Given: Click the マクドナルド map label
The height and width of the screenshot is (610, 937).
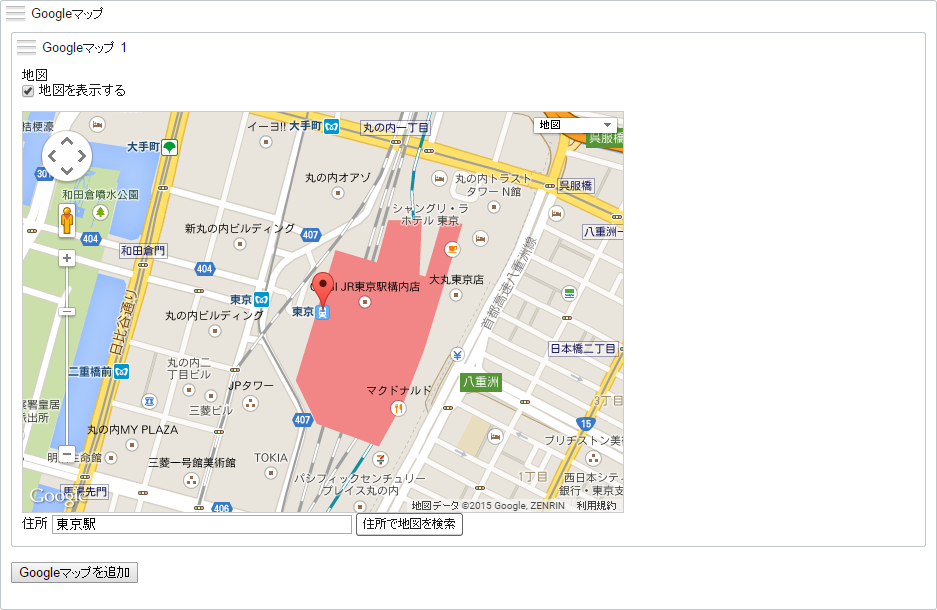Looking at the screenshot, I should point(399,391).
